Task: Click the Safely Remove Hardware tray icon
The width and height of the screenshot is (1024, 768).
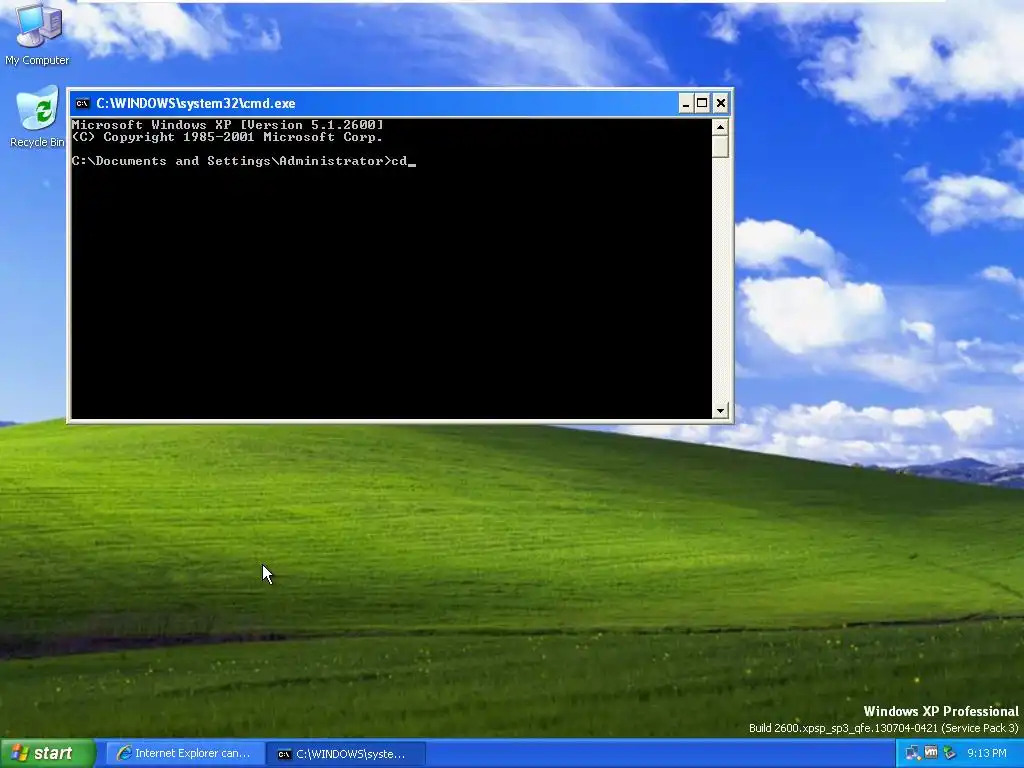Action: point(950,753)
